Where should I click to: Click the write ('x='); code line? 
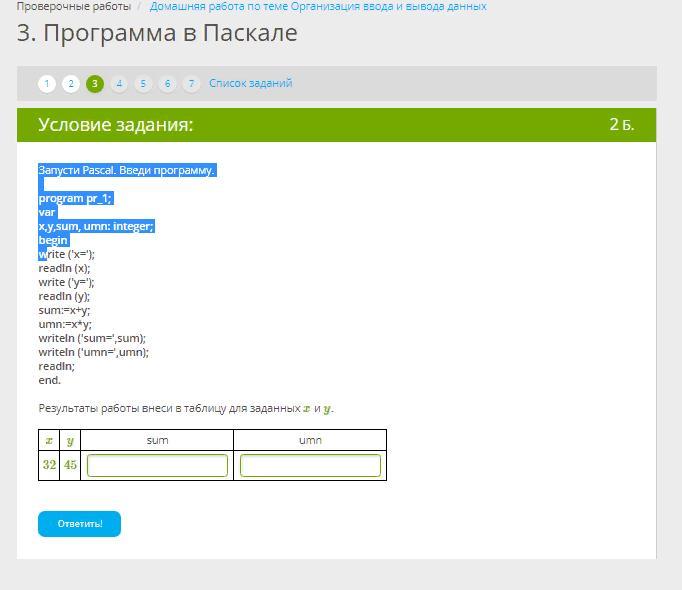tap(67, 254)
